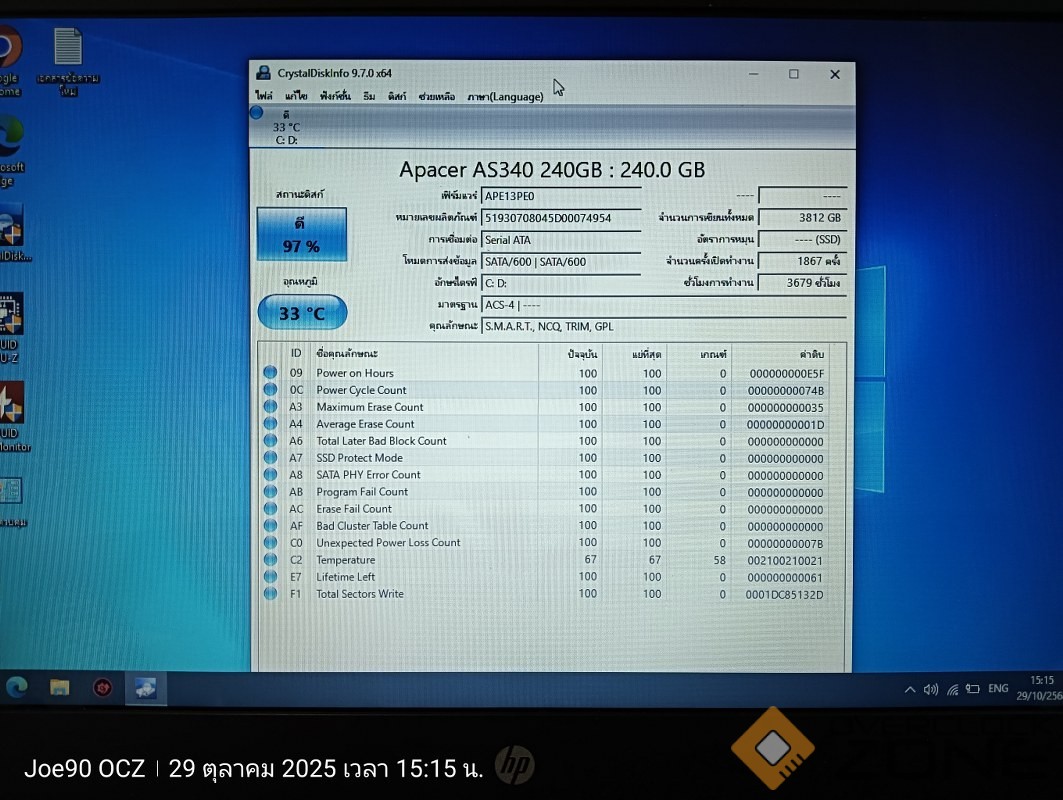Click status circle of Power Cycle Count row
The height and width of the screenshot is (800, 1063).
pyautogui.click(x=270, y=389)
